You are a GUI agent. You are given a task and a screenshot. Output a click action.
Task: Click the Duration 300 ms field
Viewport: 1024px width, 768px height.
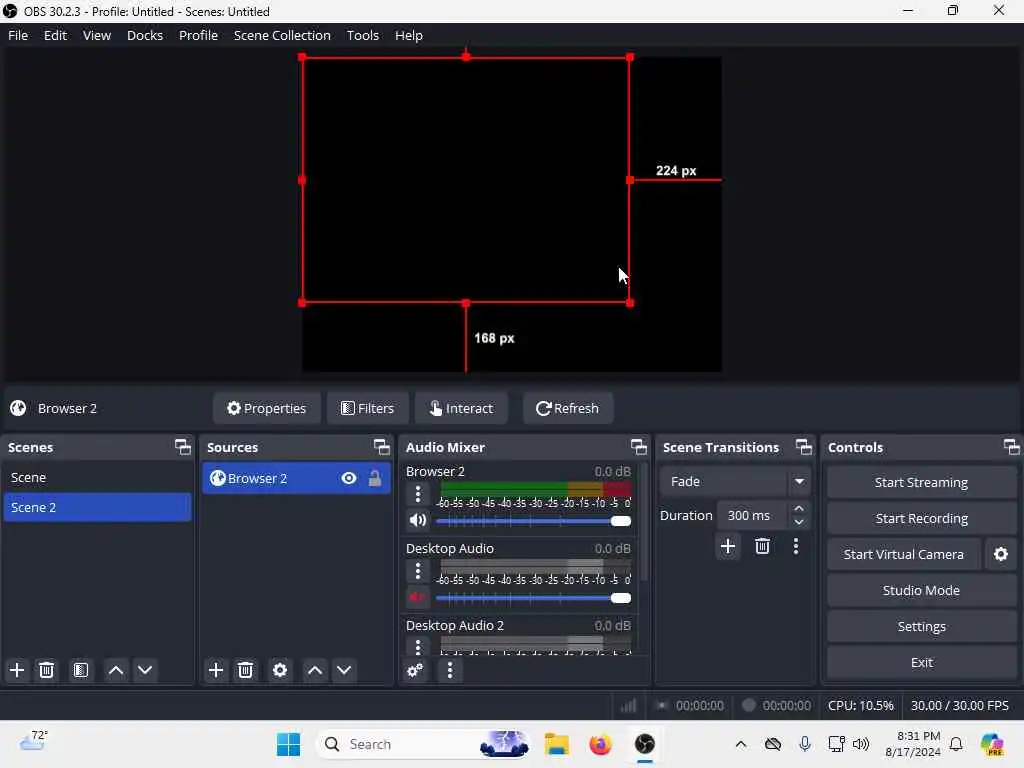click(753, 515)
